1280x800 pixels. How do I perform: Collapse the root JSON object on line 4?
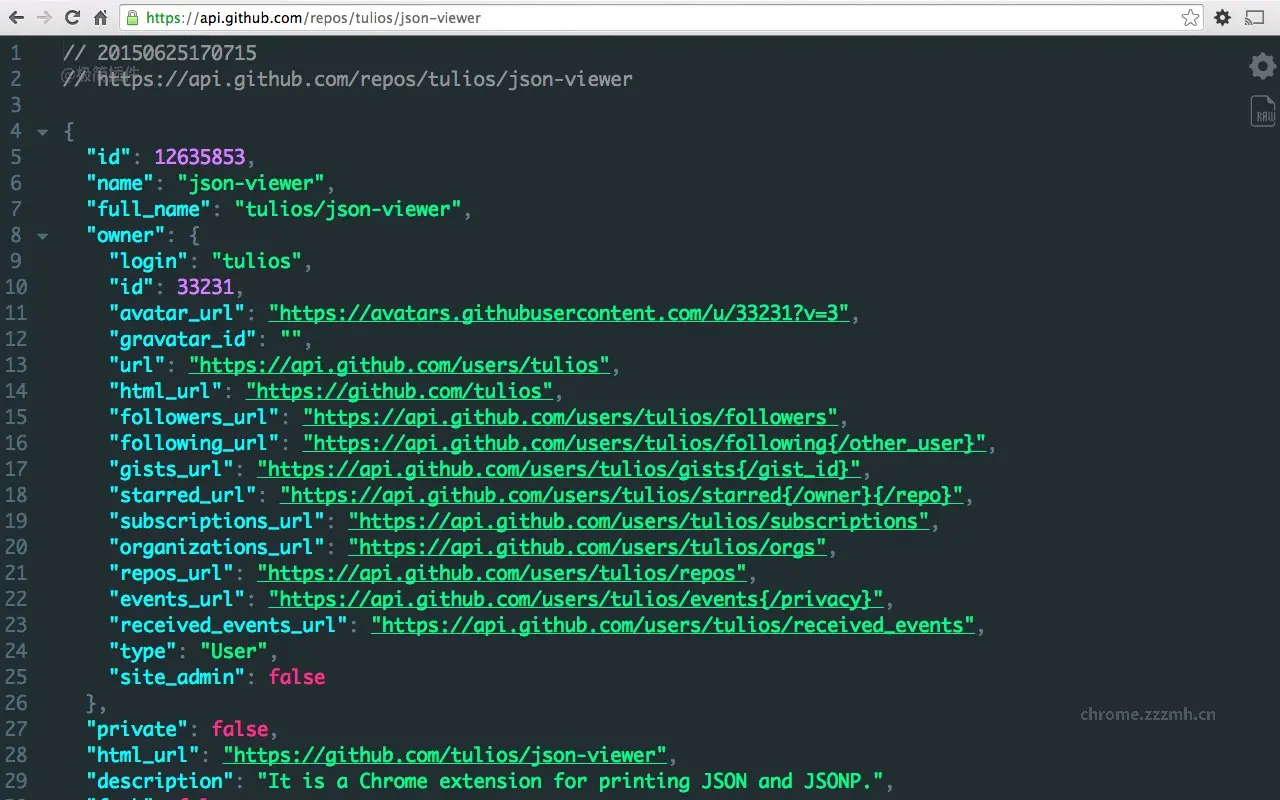[x=41, y=131]
